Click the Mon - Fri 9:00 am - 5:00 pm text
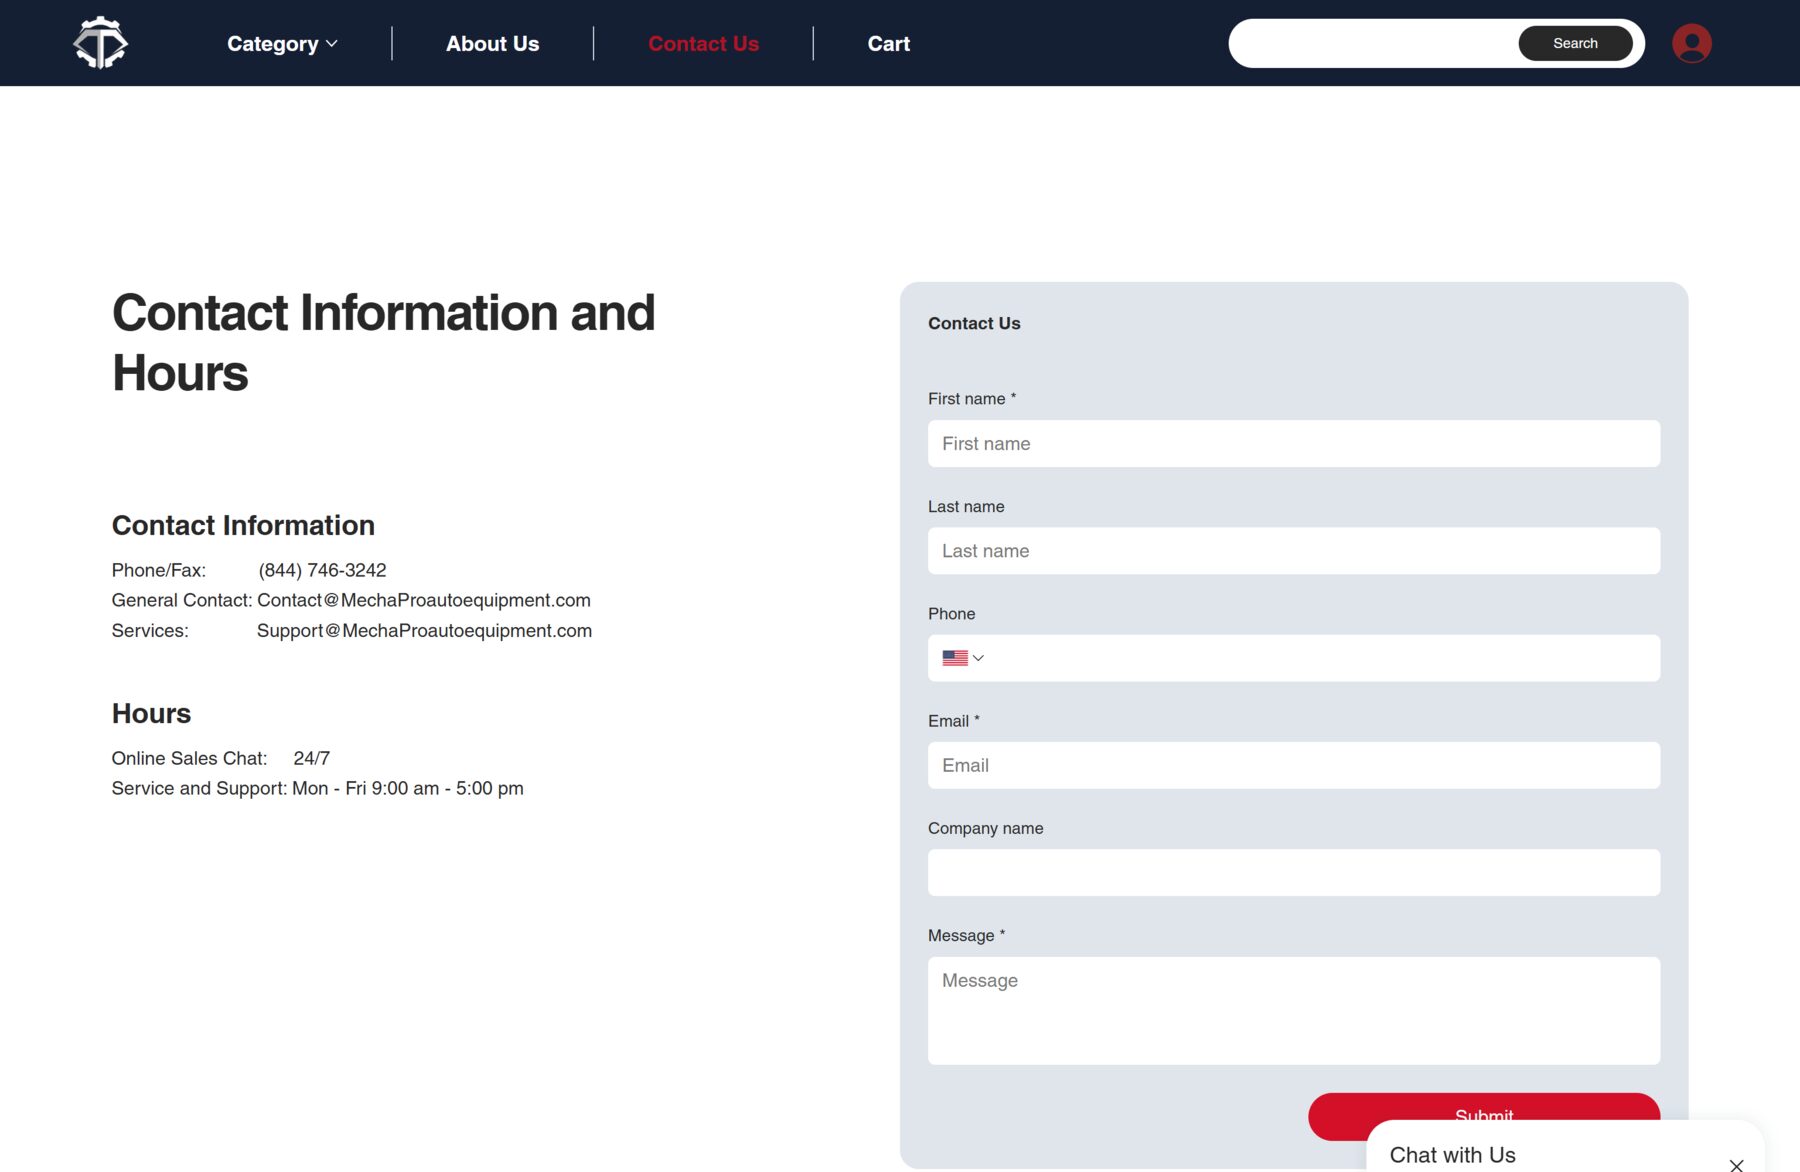The width and height of the screenshot is (1800, 1172). [x=408, y=788]
